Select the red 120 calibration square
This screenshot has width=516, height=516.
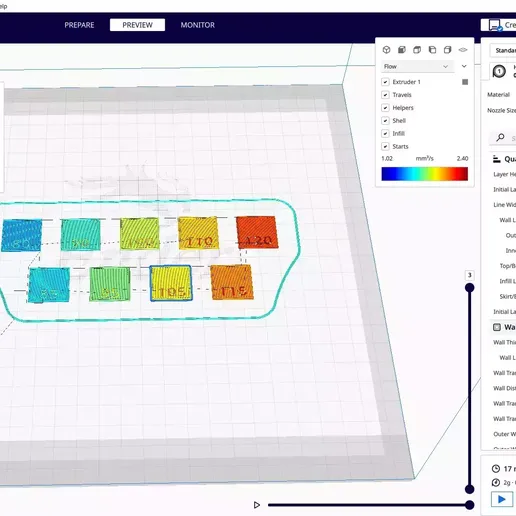click(257, 232)
